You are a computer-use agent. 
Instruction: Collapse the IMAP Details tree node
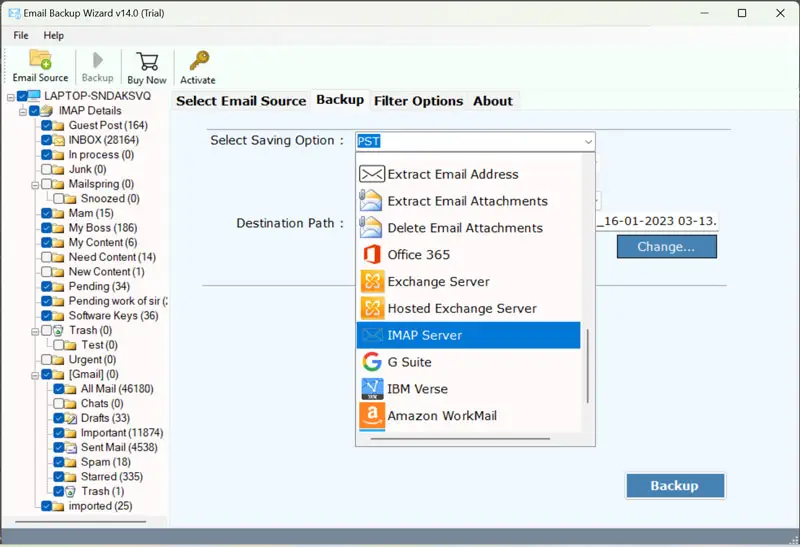point(22,111)
